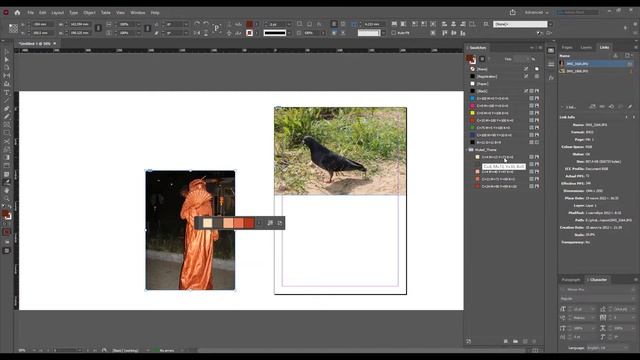640x360 pixels.
Task: Select the Direct Selection tool
Action: 7,60
